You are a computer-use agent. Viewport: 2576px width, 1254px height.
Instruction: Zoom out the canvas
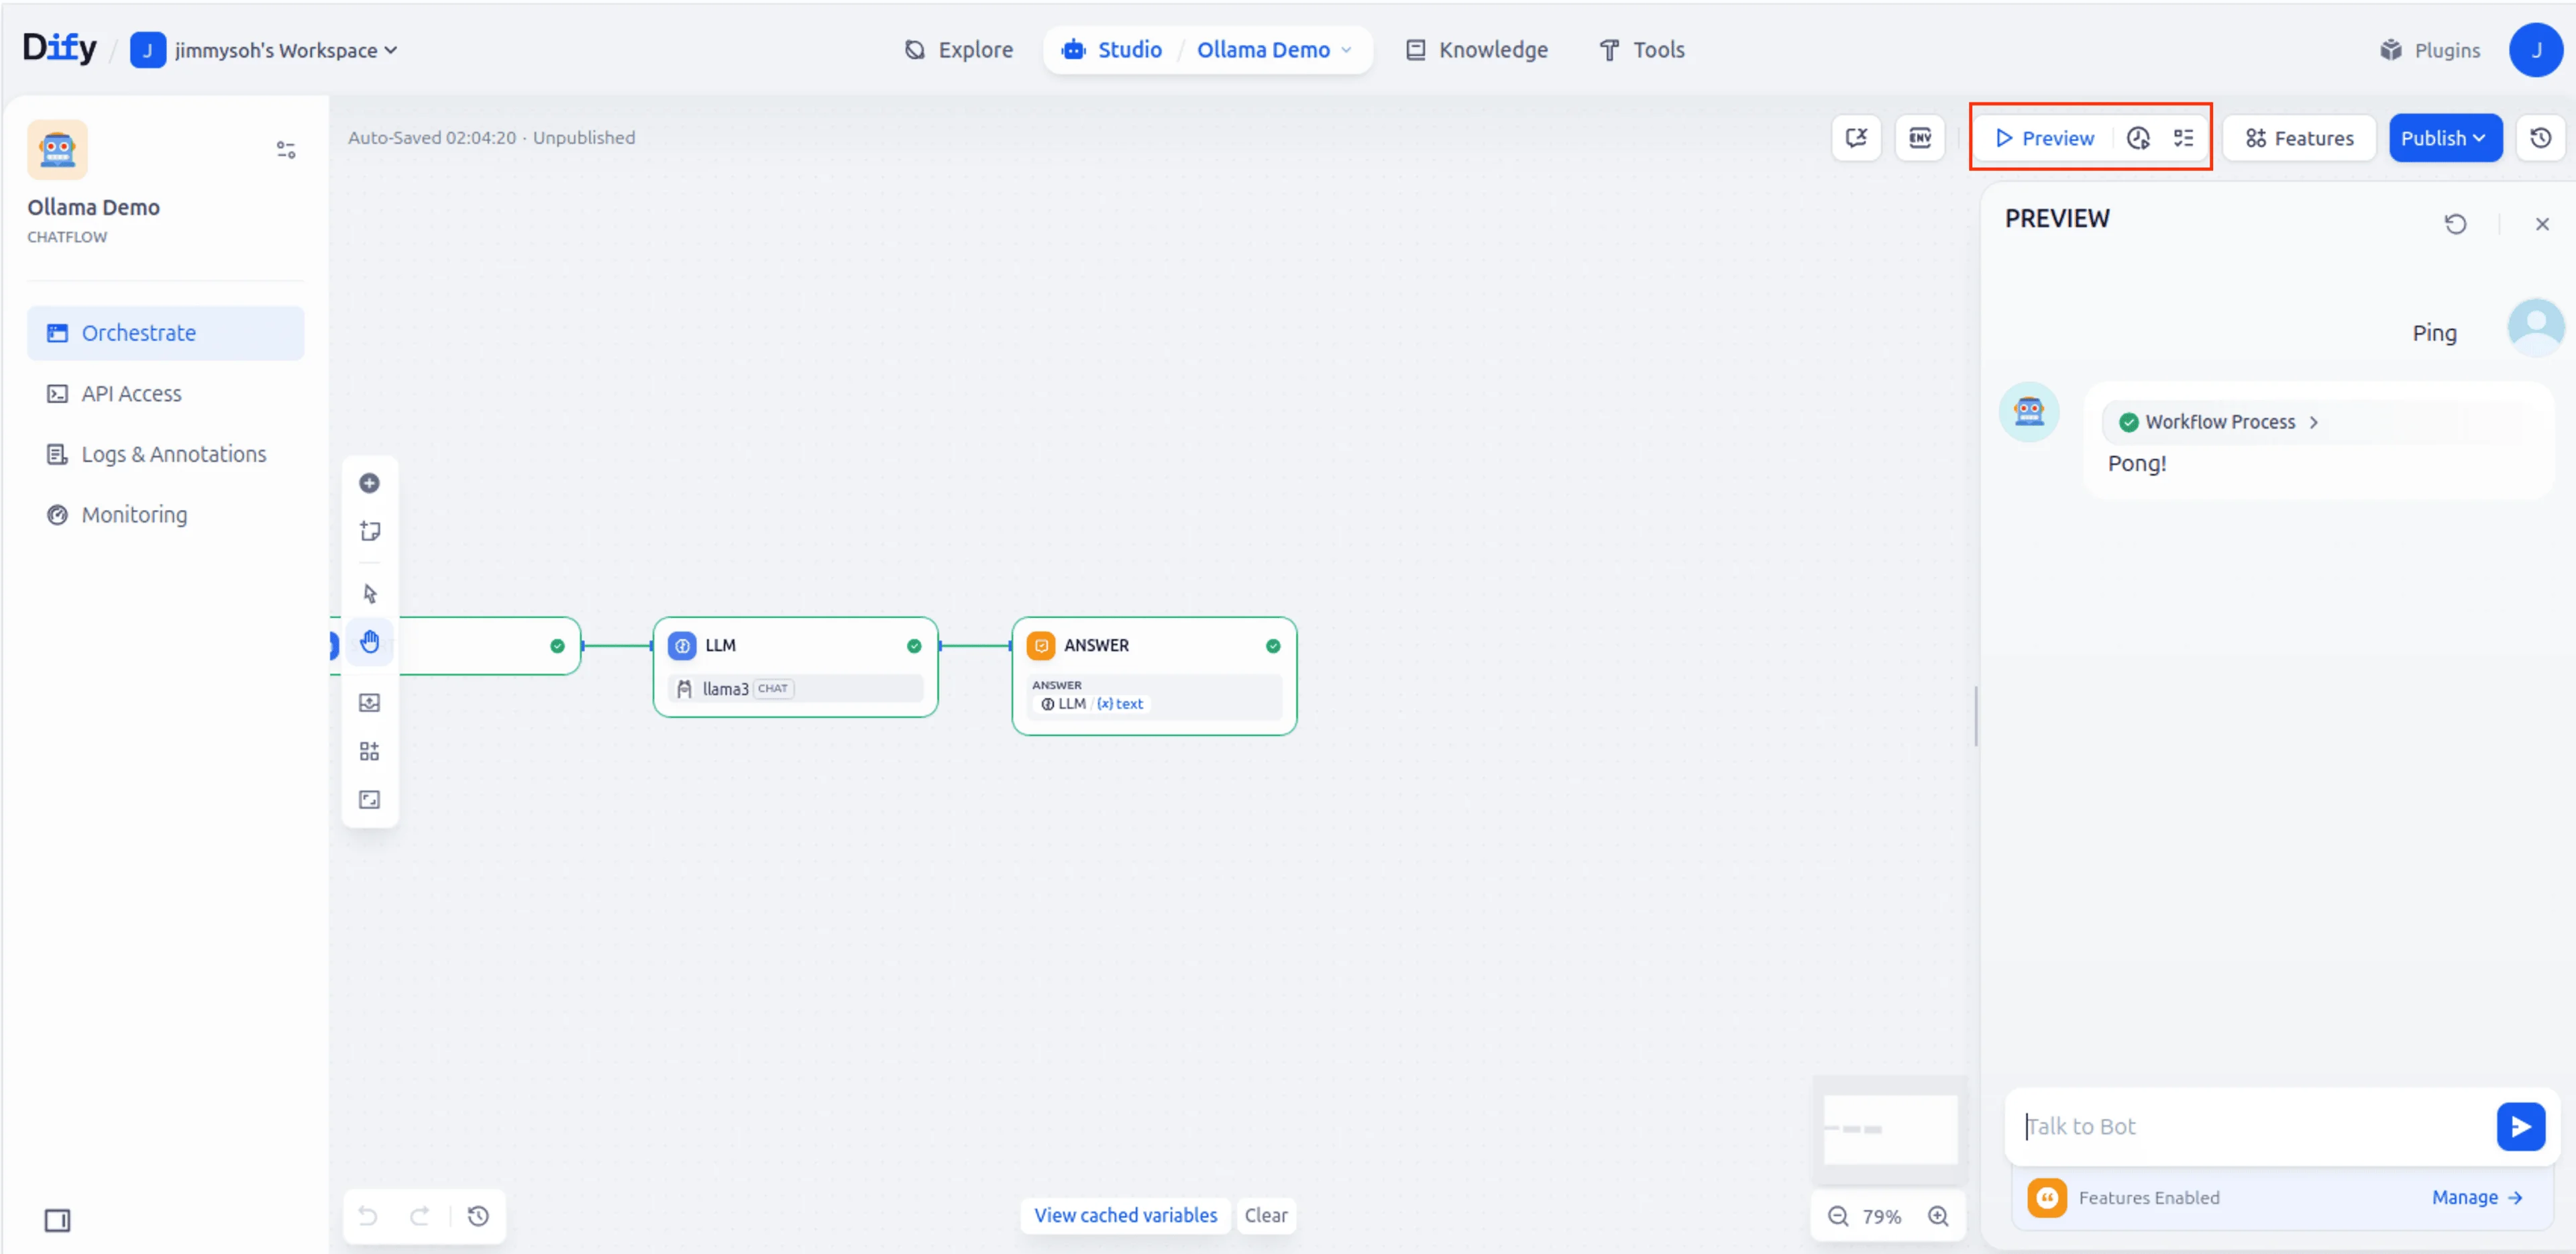1838,1216
